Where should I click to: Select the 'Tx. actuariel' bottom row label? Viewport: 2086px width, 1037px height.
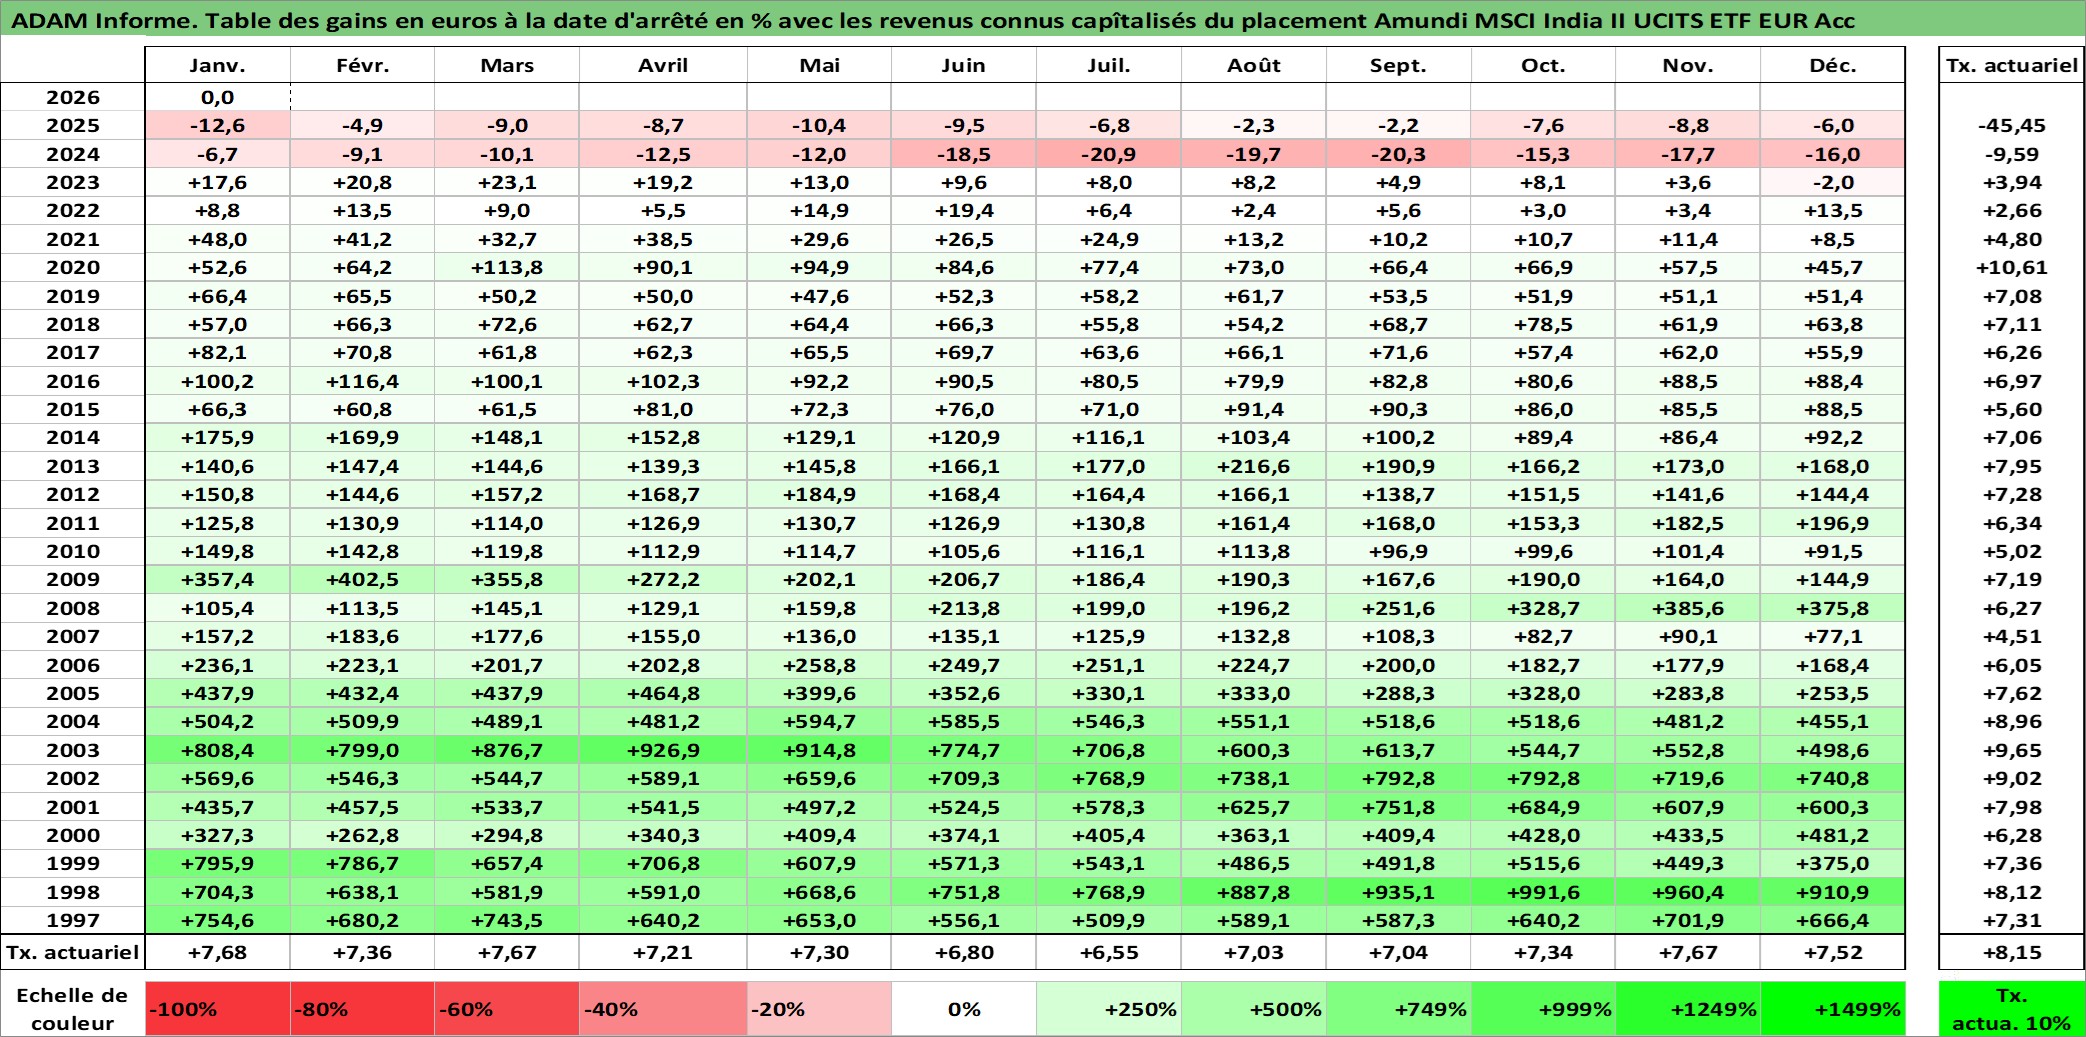[x=73, y=952]
